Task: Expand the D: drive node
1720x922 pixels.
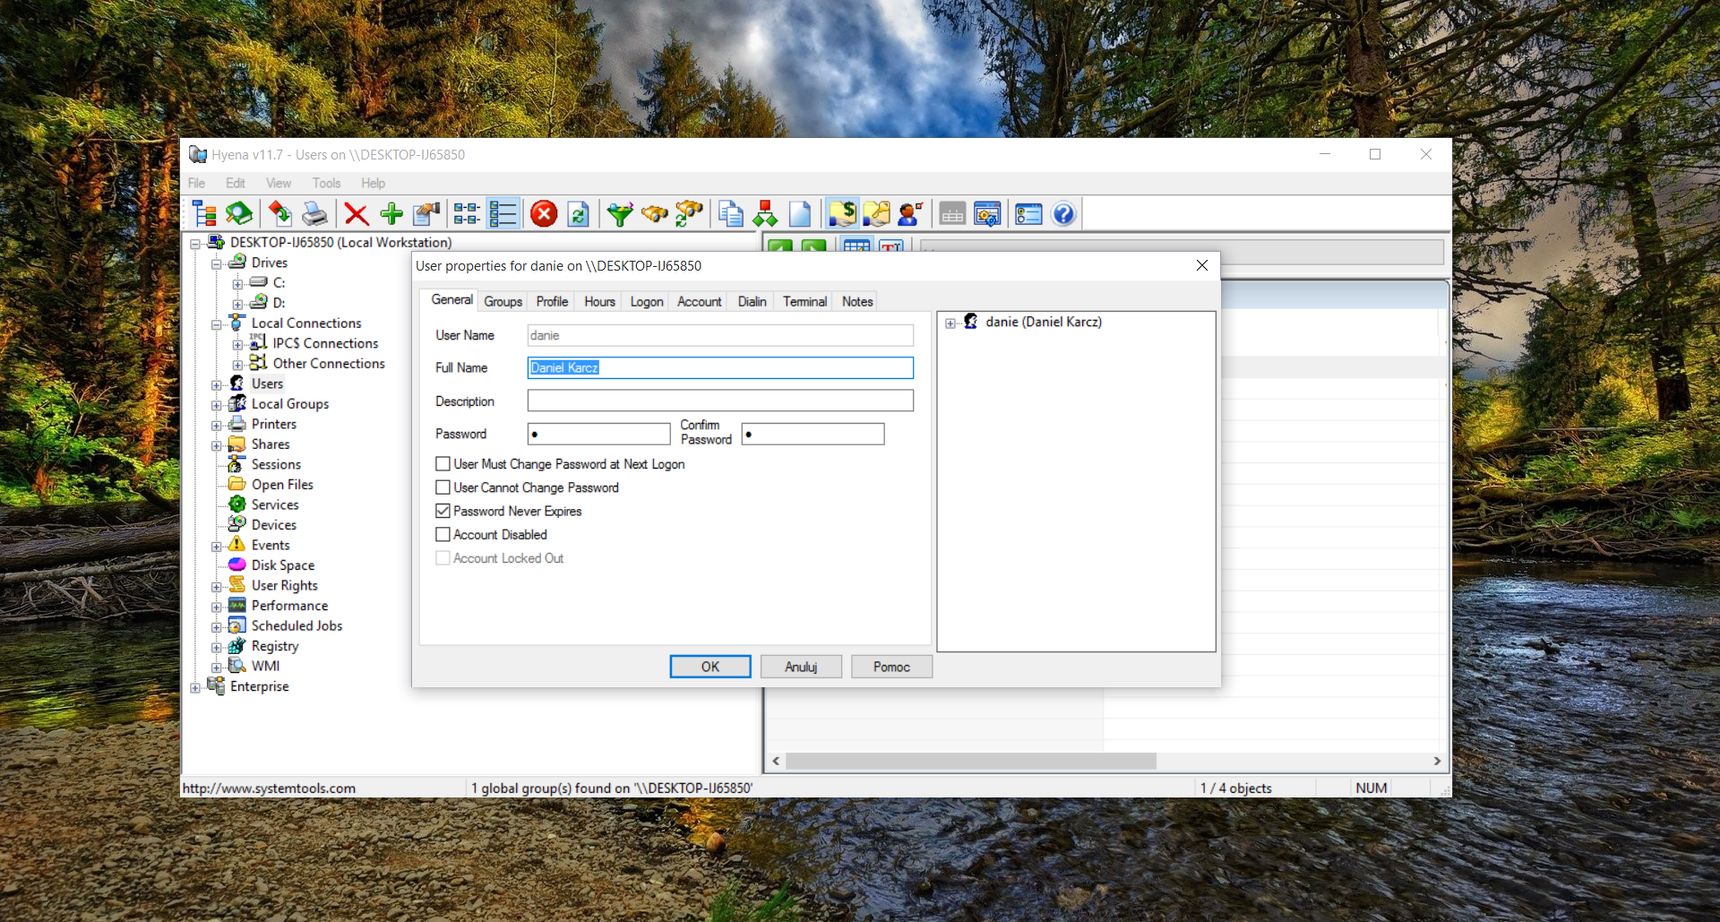Action: [x=238, y=304]
